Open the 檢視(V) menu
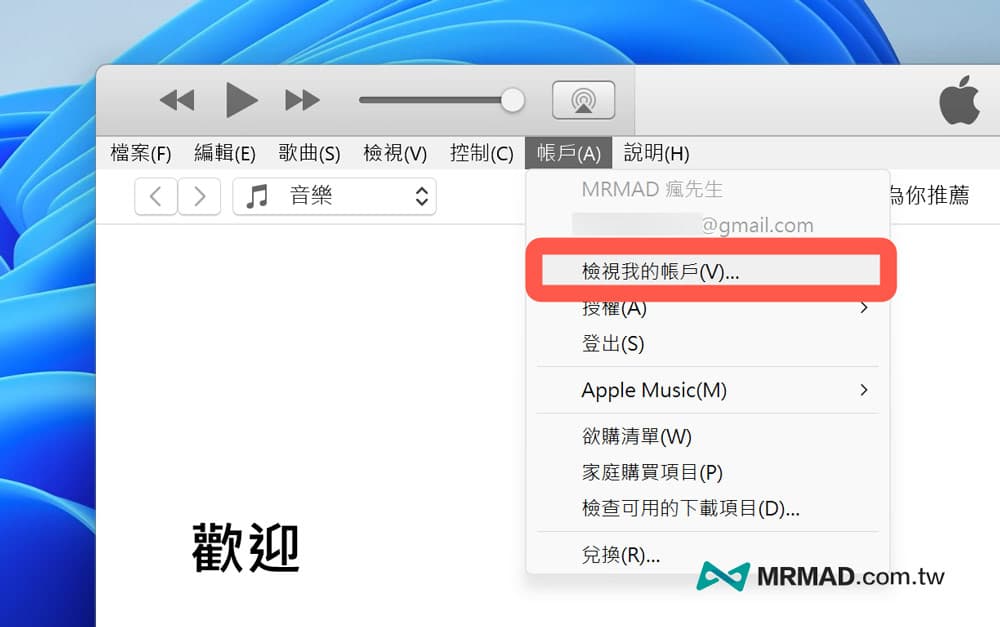 (x=395, y=153)
